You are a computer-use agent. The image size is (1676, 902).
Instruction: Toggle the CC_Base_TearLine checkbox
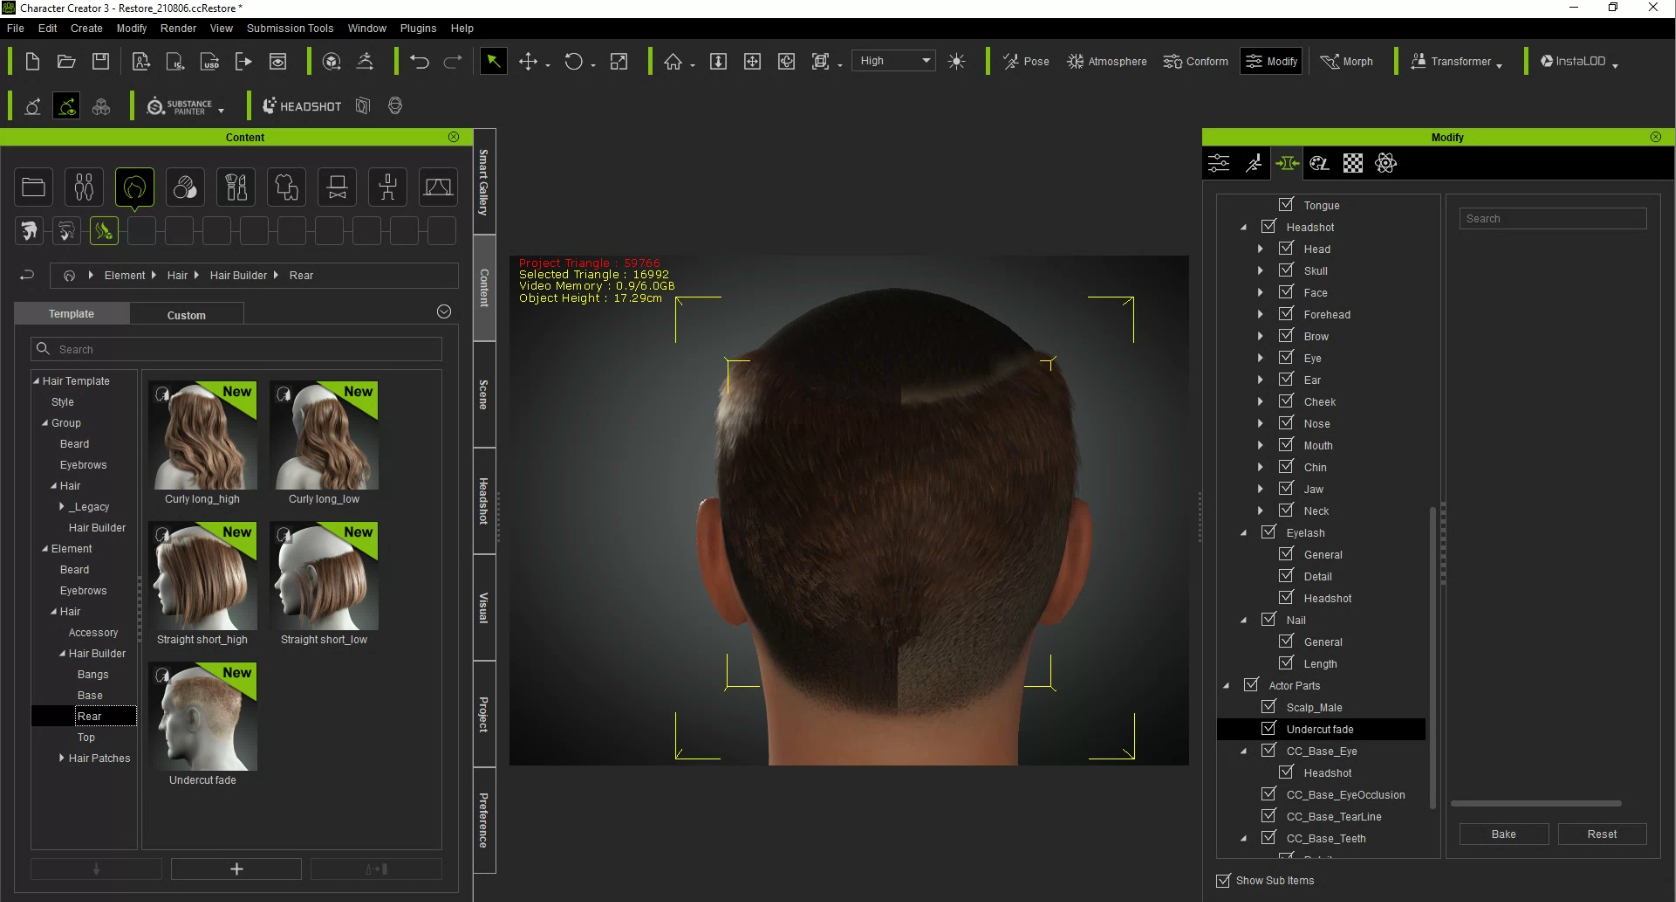point(1268,816)
